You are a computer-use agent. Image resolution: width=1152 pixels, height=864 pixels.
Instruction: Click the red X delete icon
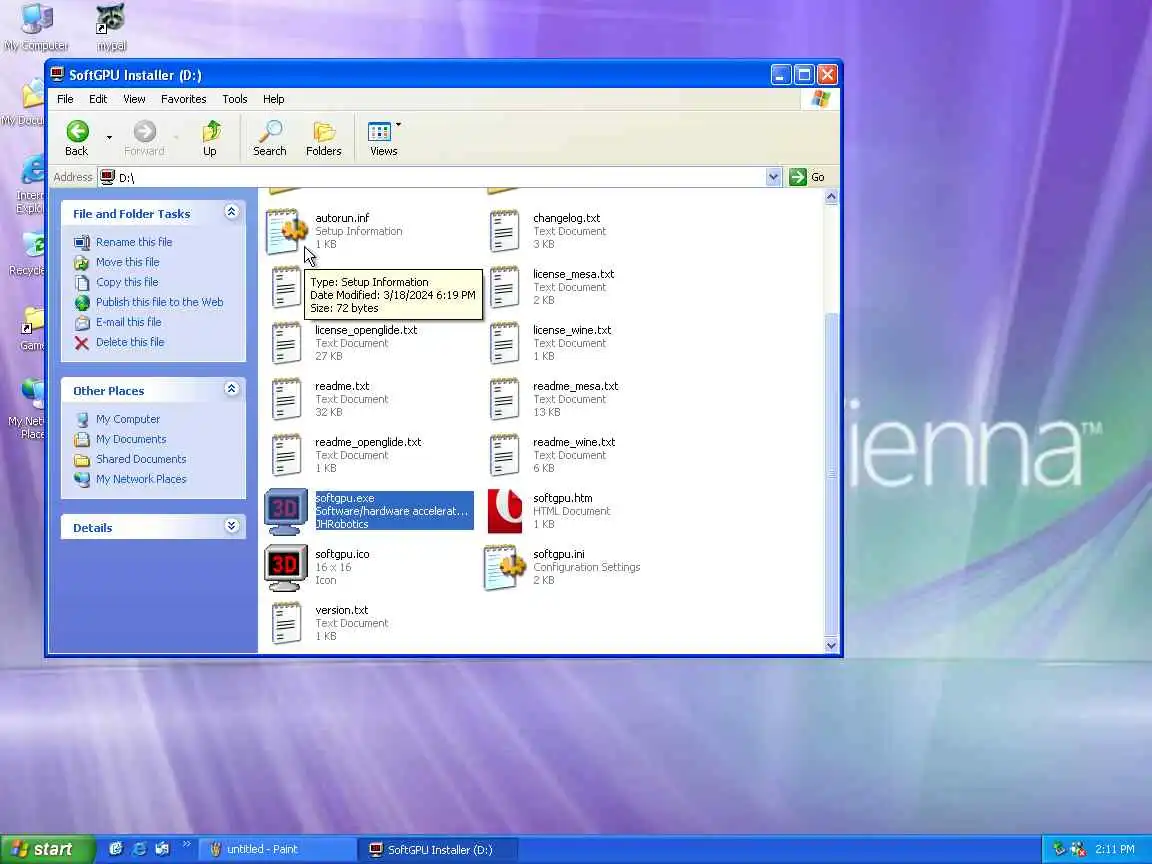[82, 342]
